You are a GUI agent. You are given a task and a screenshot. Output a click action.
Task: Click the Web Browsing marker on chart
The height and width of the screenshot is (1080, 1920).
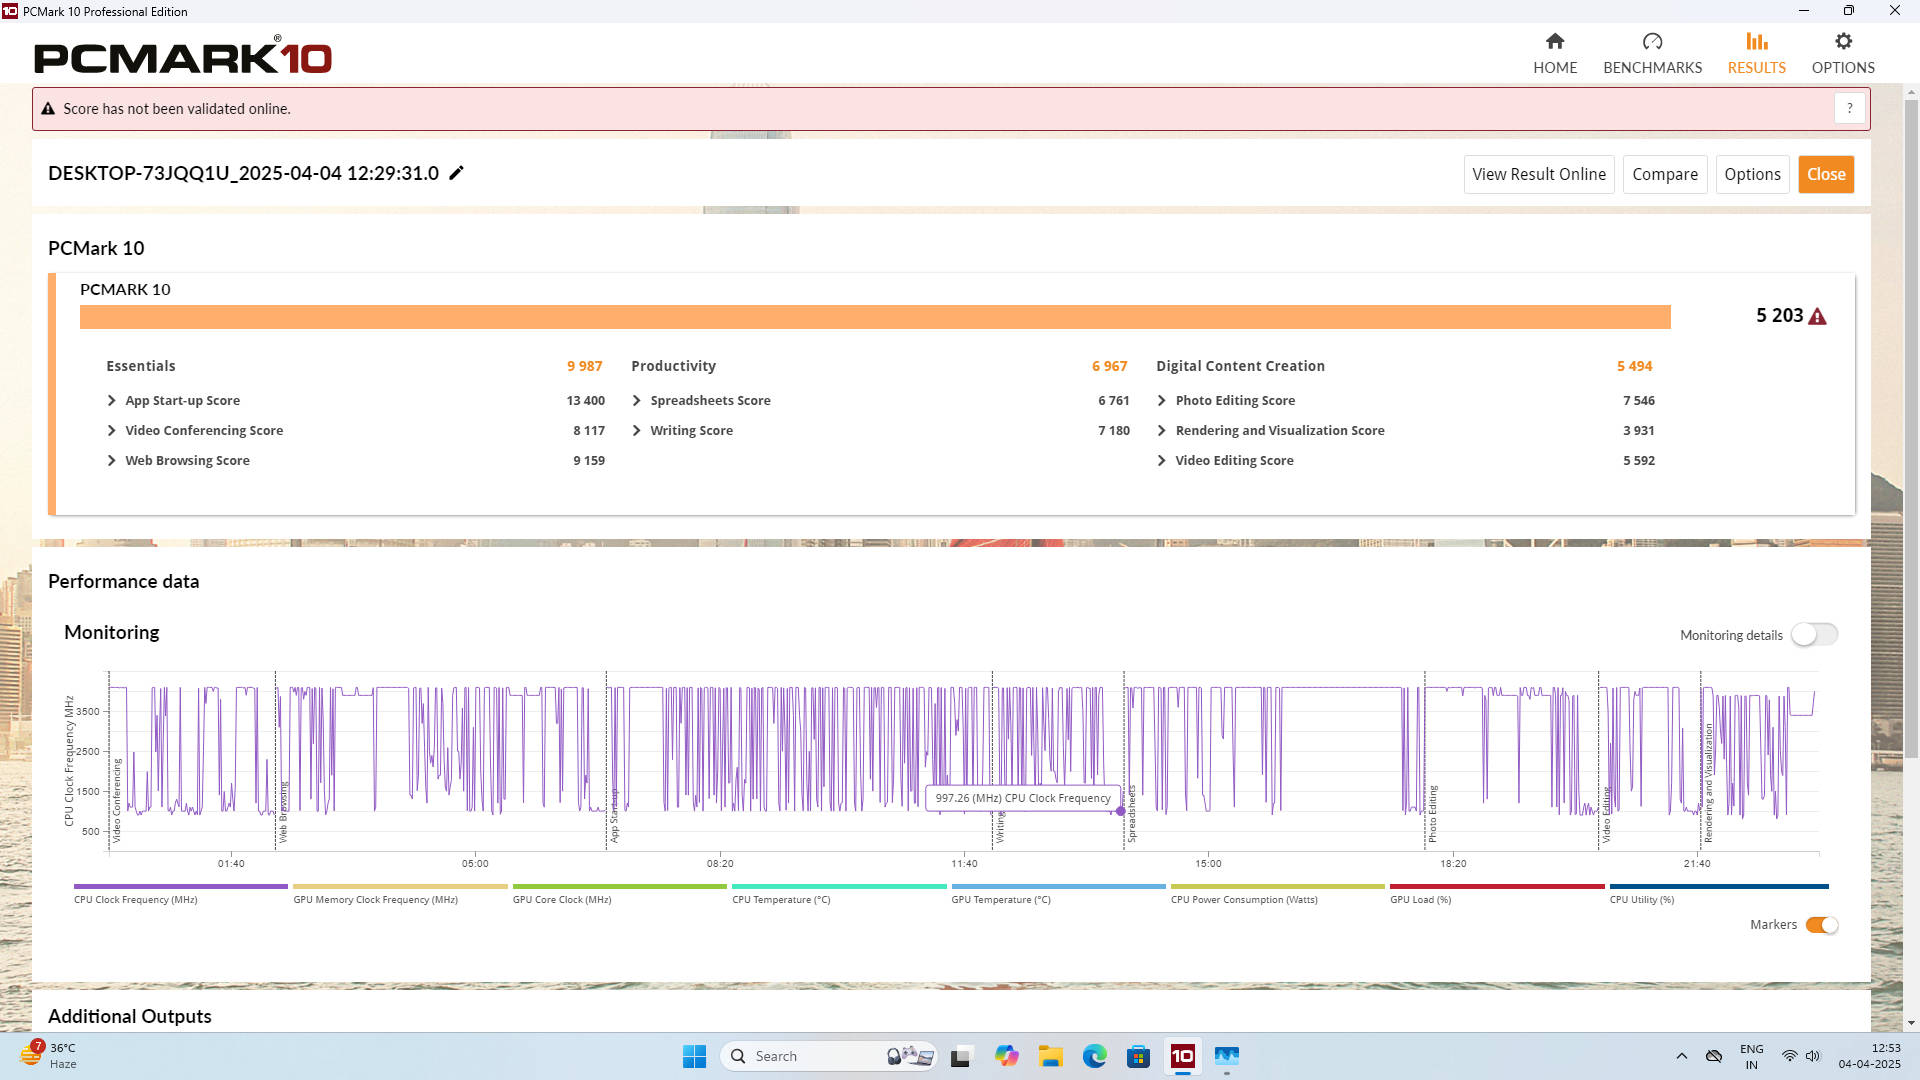(283, 812)
